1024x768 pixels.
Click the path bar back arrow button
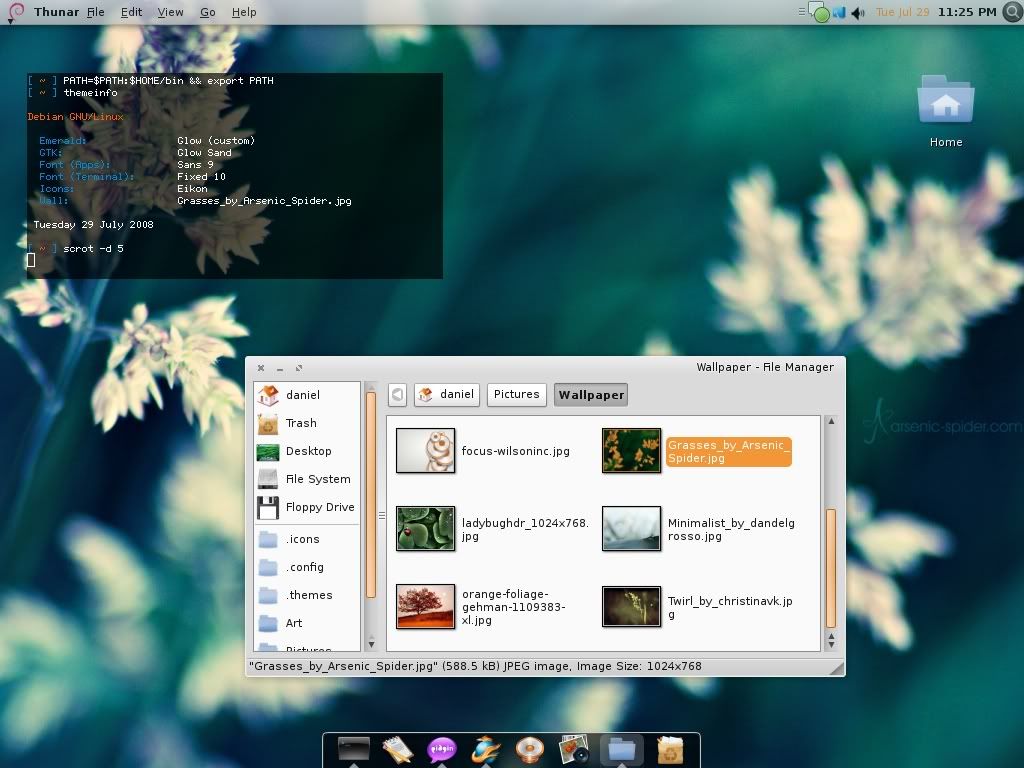click(398, 395)
